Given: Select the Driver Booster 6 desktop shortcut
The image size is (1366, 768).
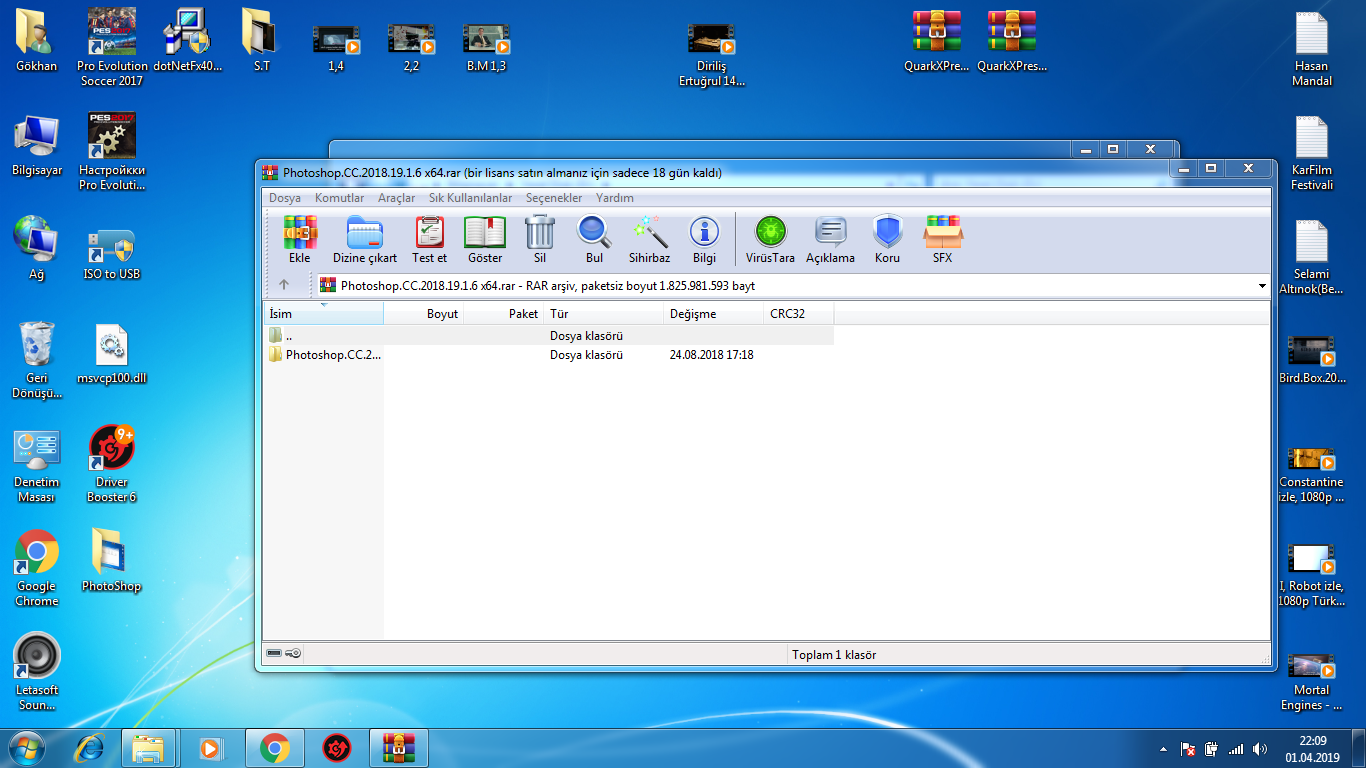Looking at the screenshot, I should tap(112, 464).
